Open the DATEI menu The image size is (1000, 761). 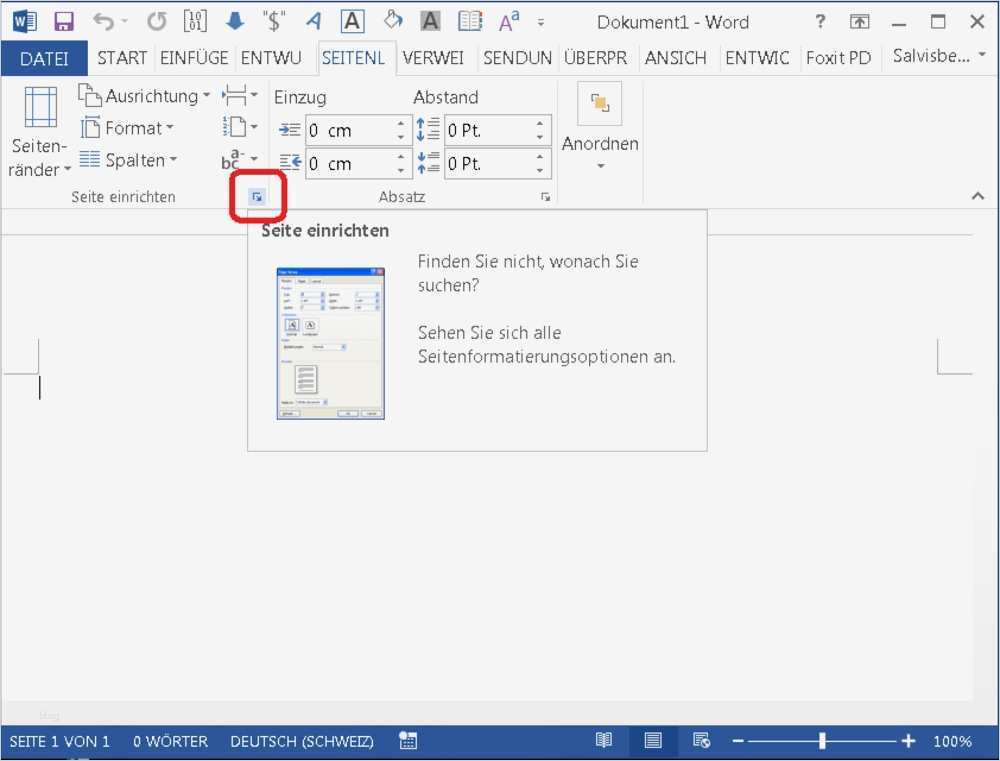pyautogui.click(x=44, y=58)
